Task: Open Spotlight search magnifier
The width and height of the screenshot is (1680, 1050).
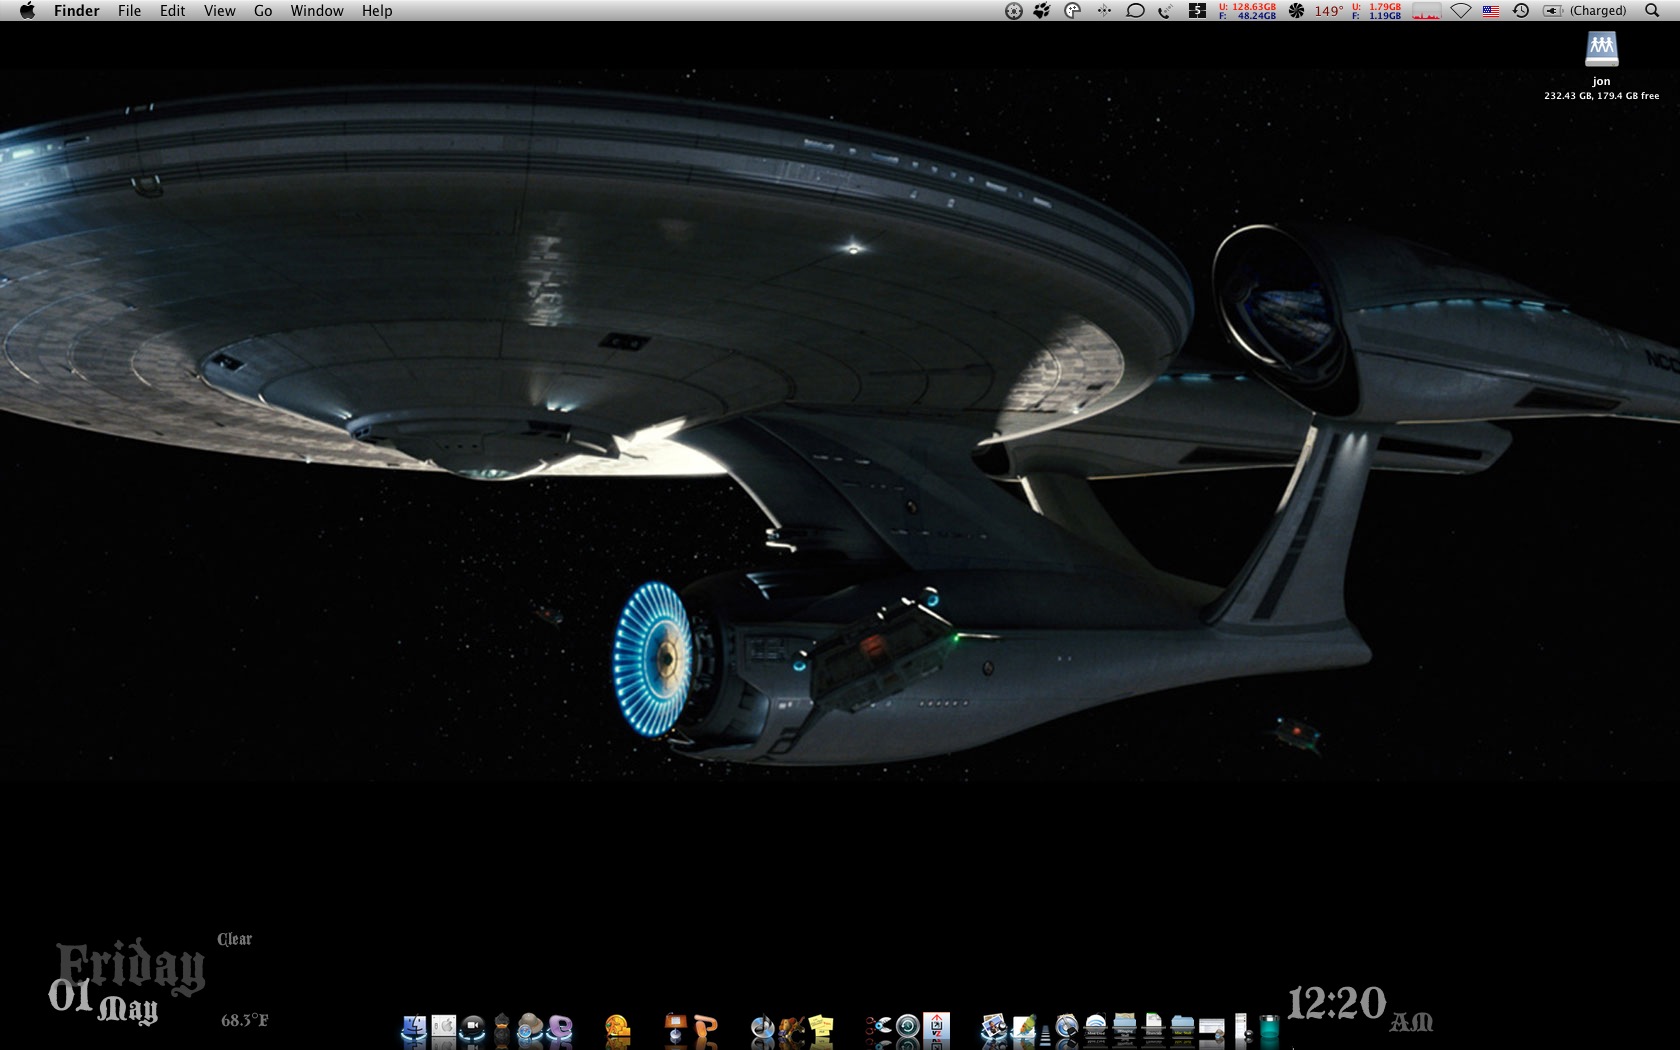Action: (1652, 11)
